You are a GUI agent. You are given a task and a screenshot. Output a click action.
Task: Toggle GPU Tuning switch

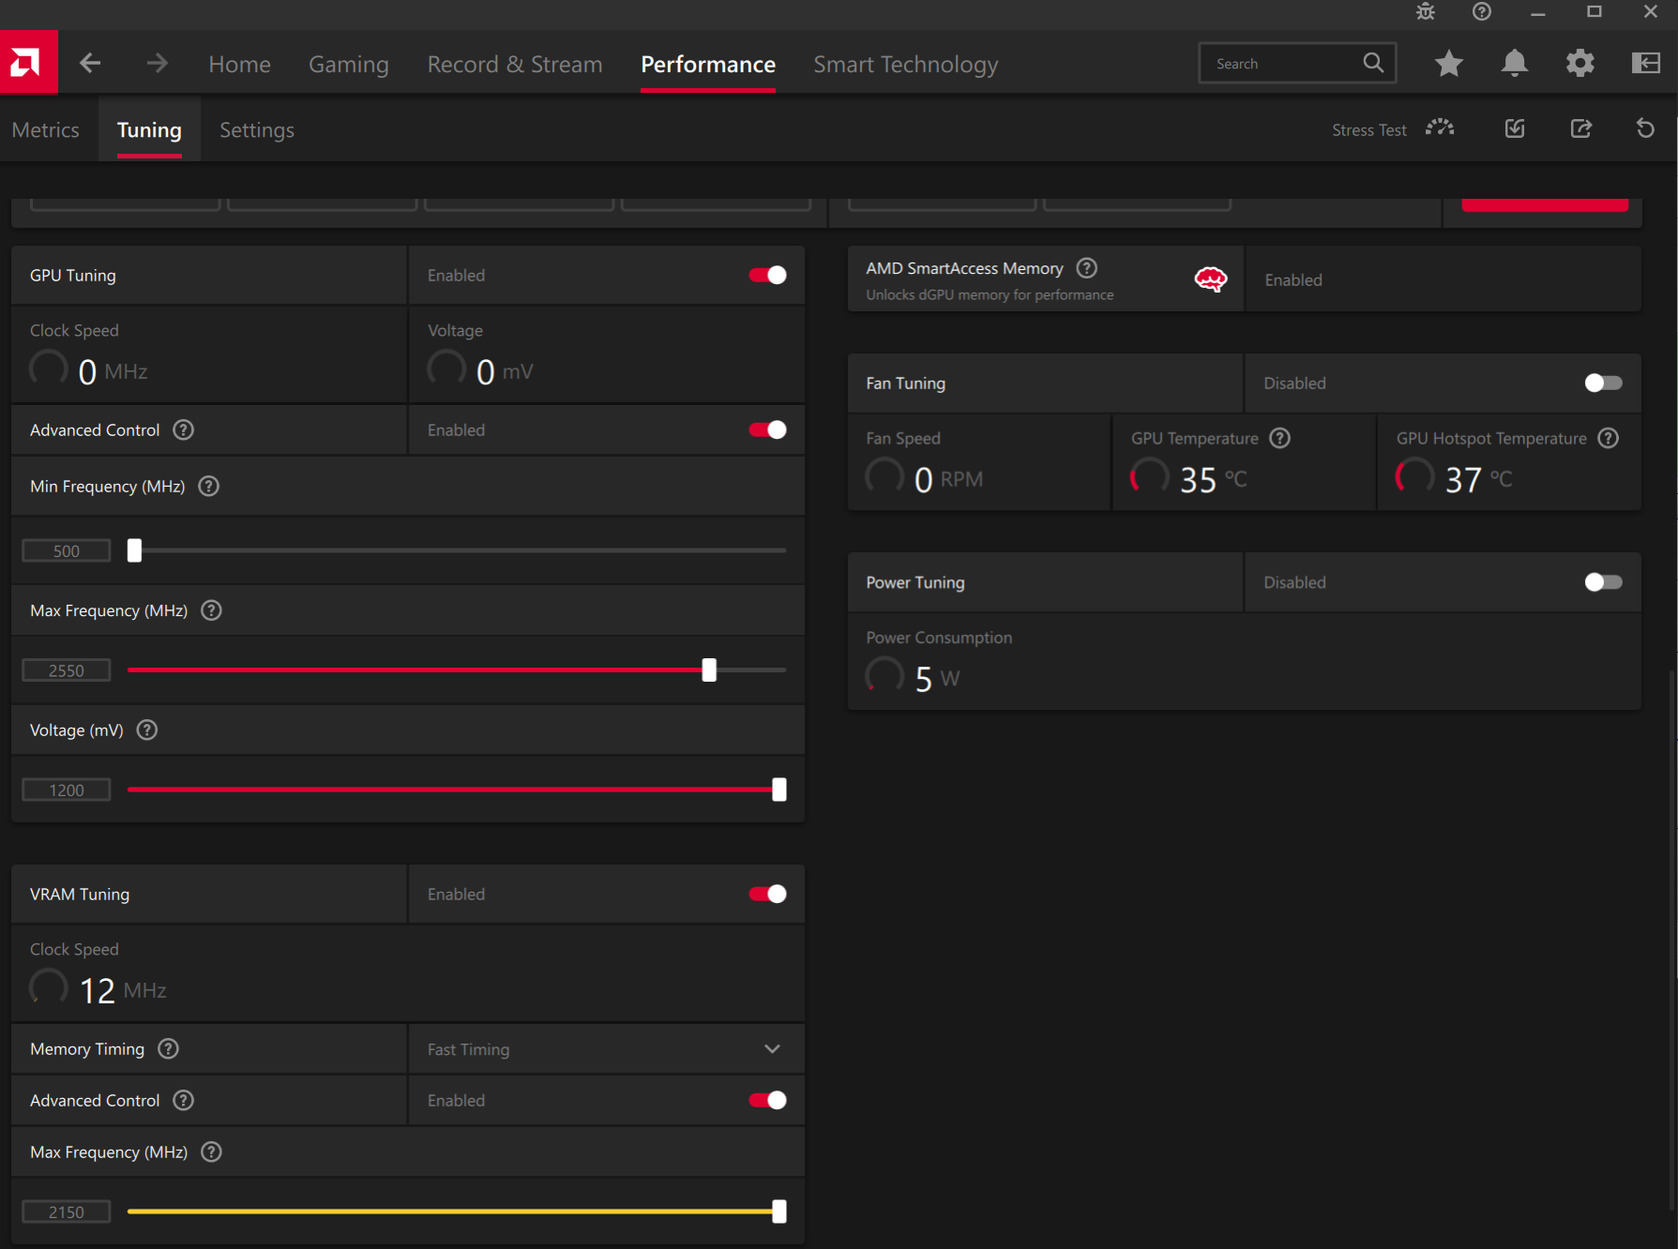click(x=768, y=275)
